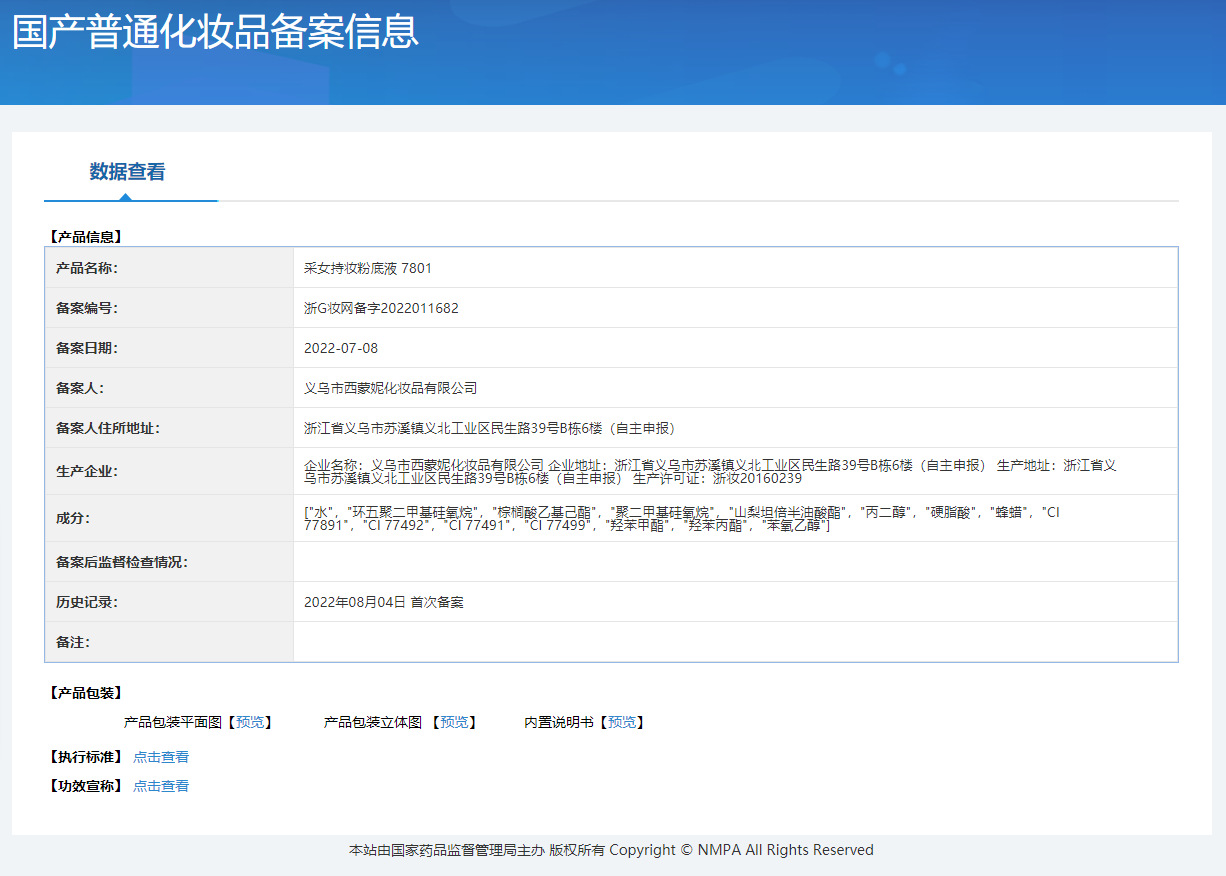
Task: Preview the 产品包装立体图 image
Action: click(x=455, y=722)
